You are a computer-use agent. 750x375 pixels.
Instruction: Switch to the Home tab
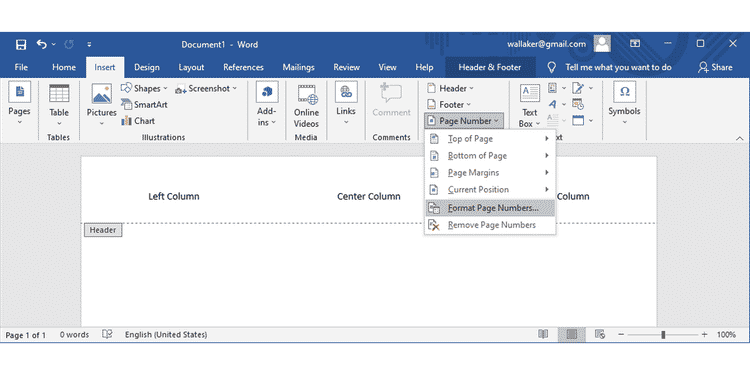64,67
